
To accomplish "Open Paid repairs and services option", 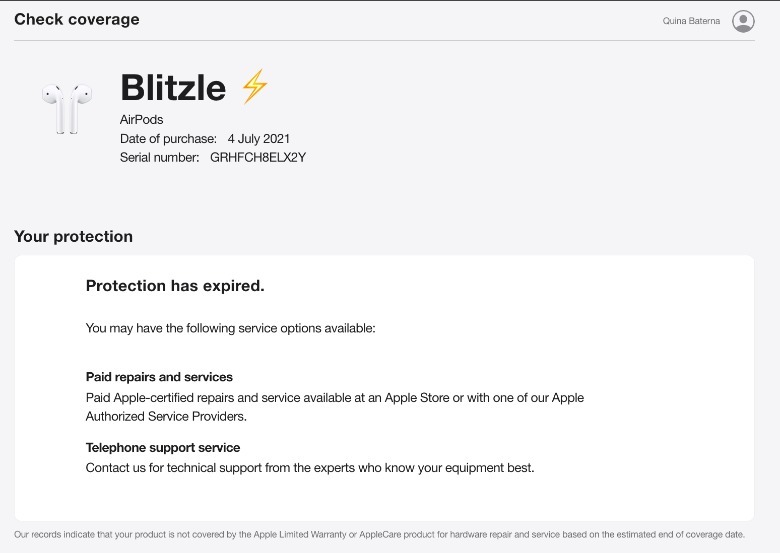I will click(x=159, y=377).
